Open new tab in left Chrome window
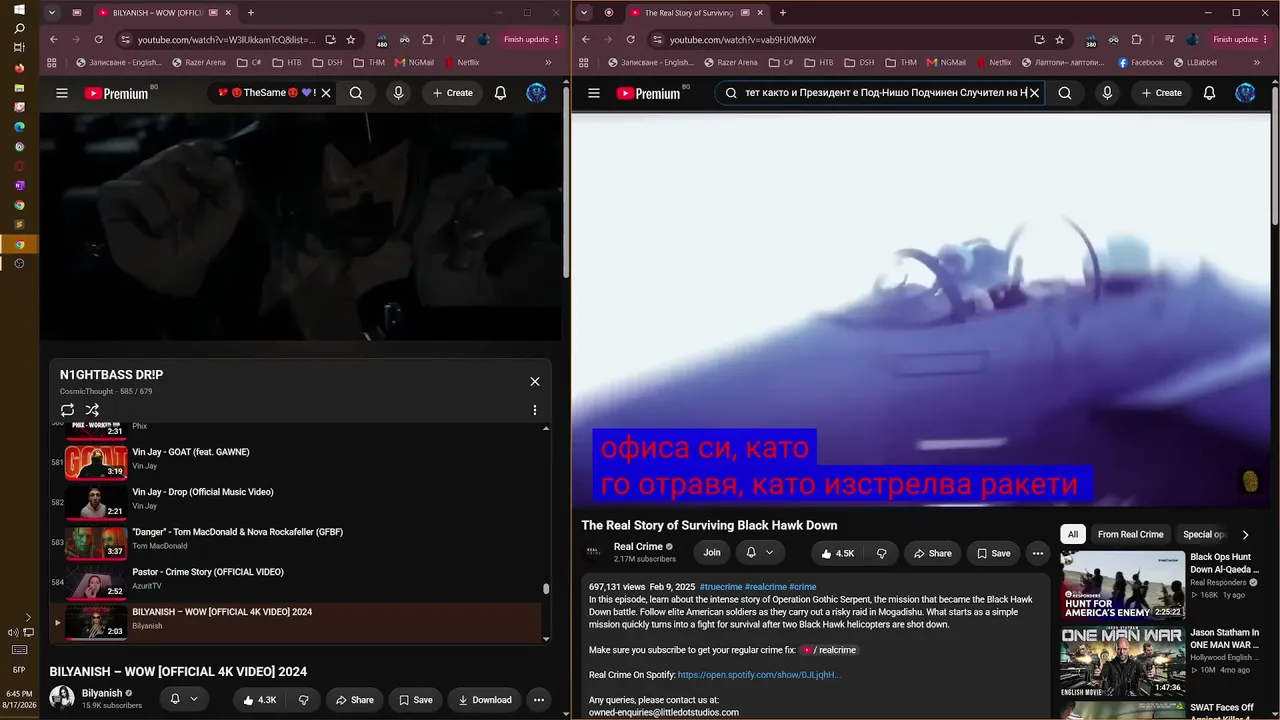Image resolution: width=1280 pixels, height=720 pixels. pos(250,13)
